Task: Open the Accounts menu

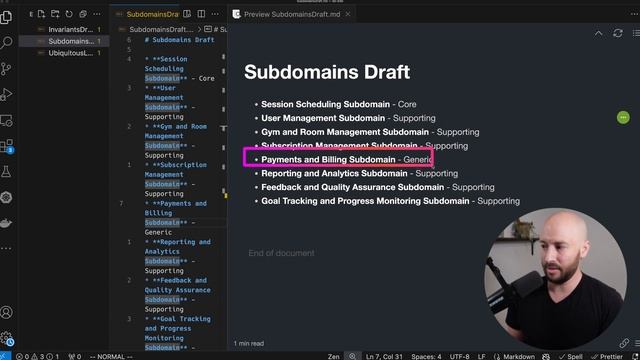Action: 6,312
